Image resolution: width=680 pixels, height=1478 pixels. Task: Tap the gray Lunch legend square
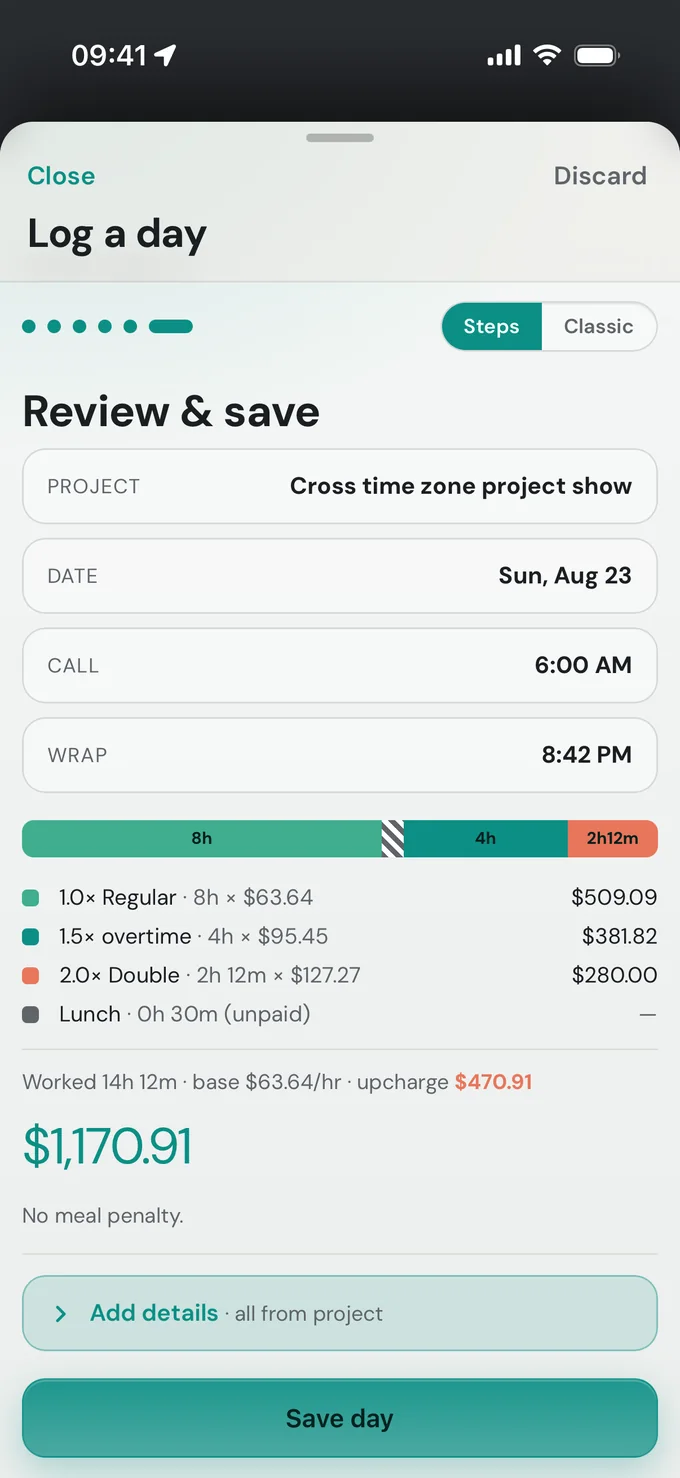(30, 1015)
